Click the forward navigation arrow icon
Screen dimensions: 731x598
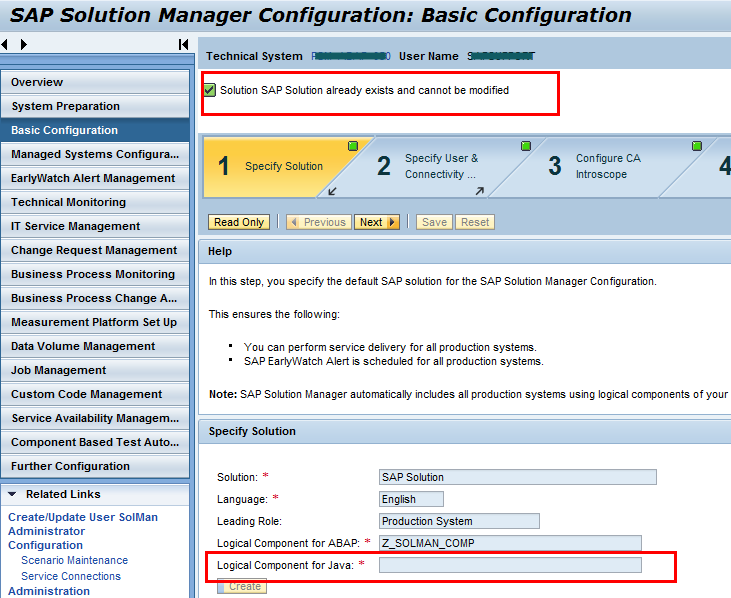point(24,44)
